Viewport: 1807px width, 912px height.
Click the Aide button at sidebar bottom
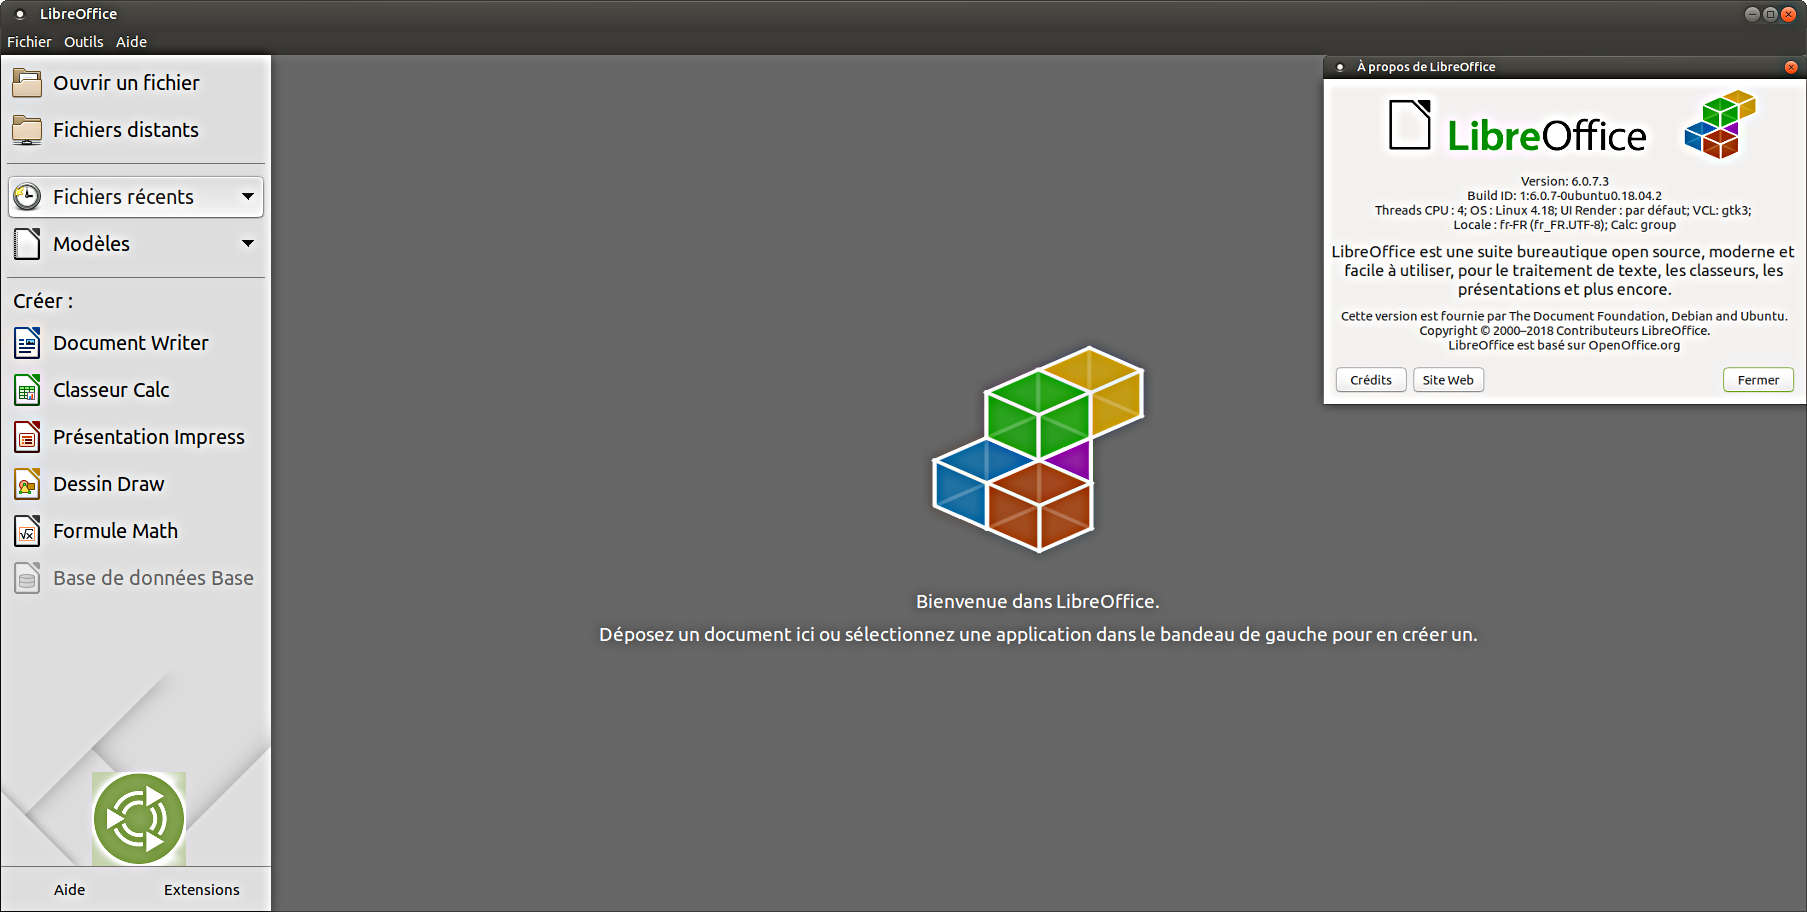(x=69, y=890)
